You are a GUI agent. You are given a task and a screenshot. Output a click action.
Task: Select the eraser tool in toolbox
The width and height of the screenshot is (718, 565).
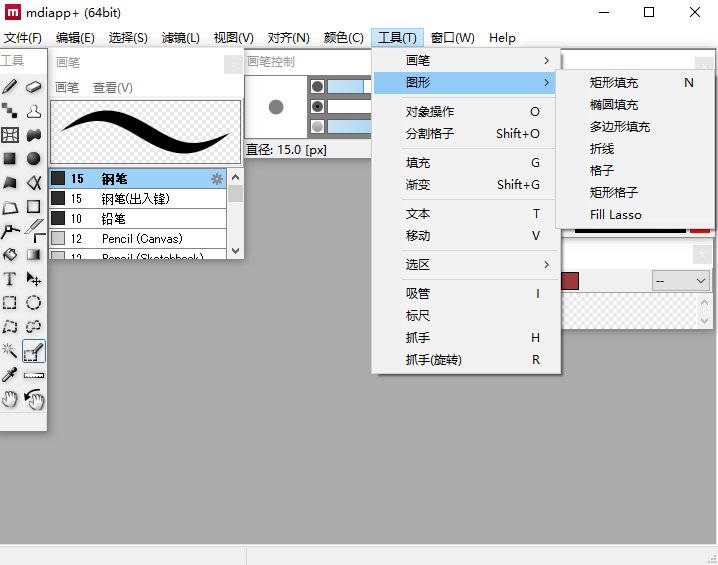click(x=33, y=86)
